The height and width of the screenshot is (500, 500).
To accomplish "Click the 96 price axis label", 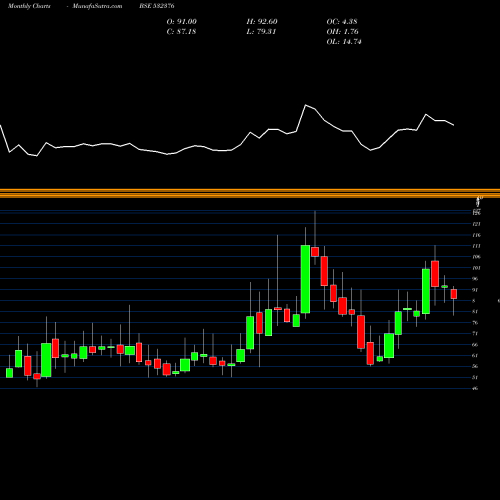I will 475,279.
